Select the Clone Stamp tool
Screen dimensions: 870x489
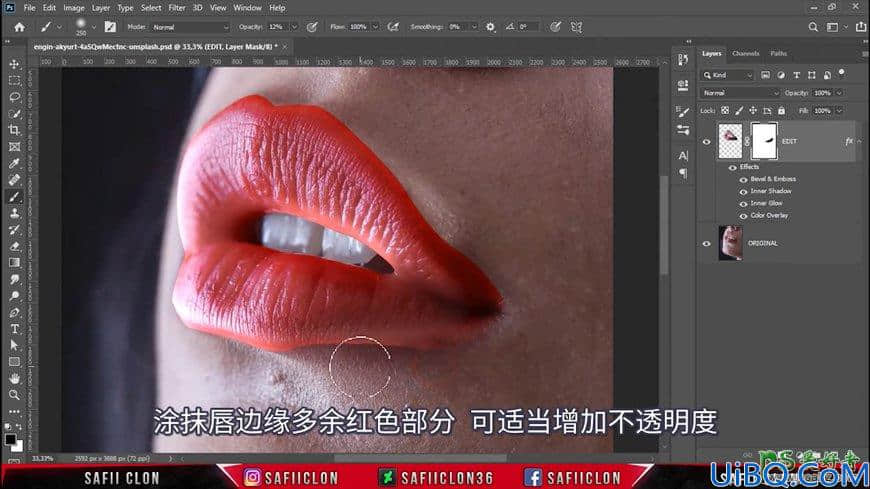pyautogui.click(x=14, y=213)
